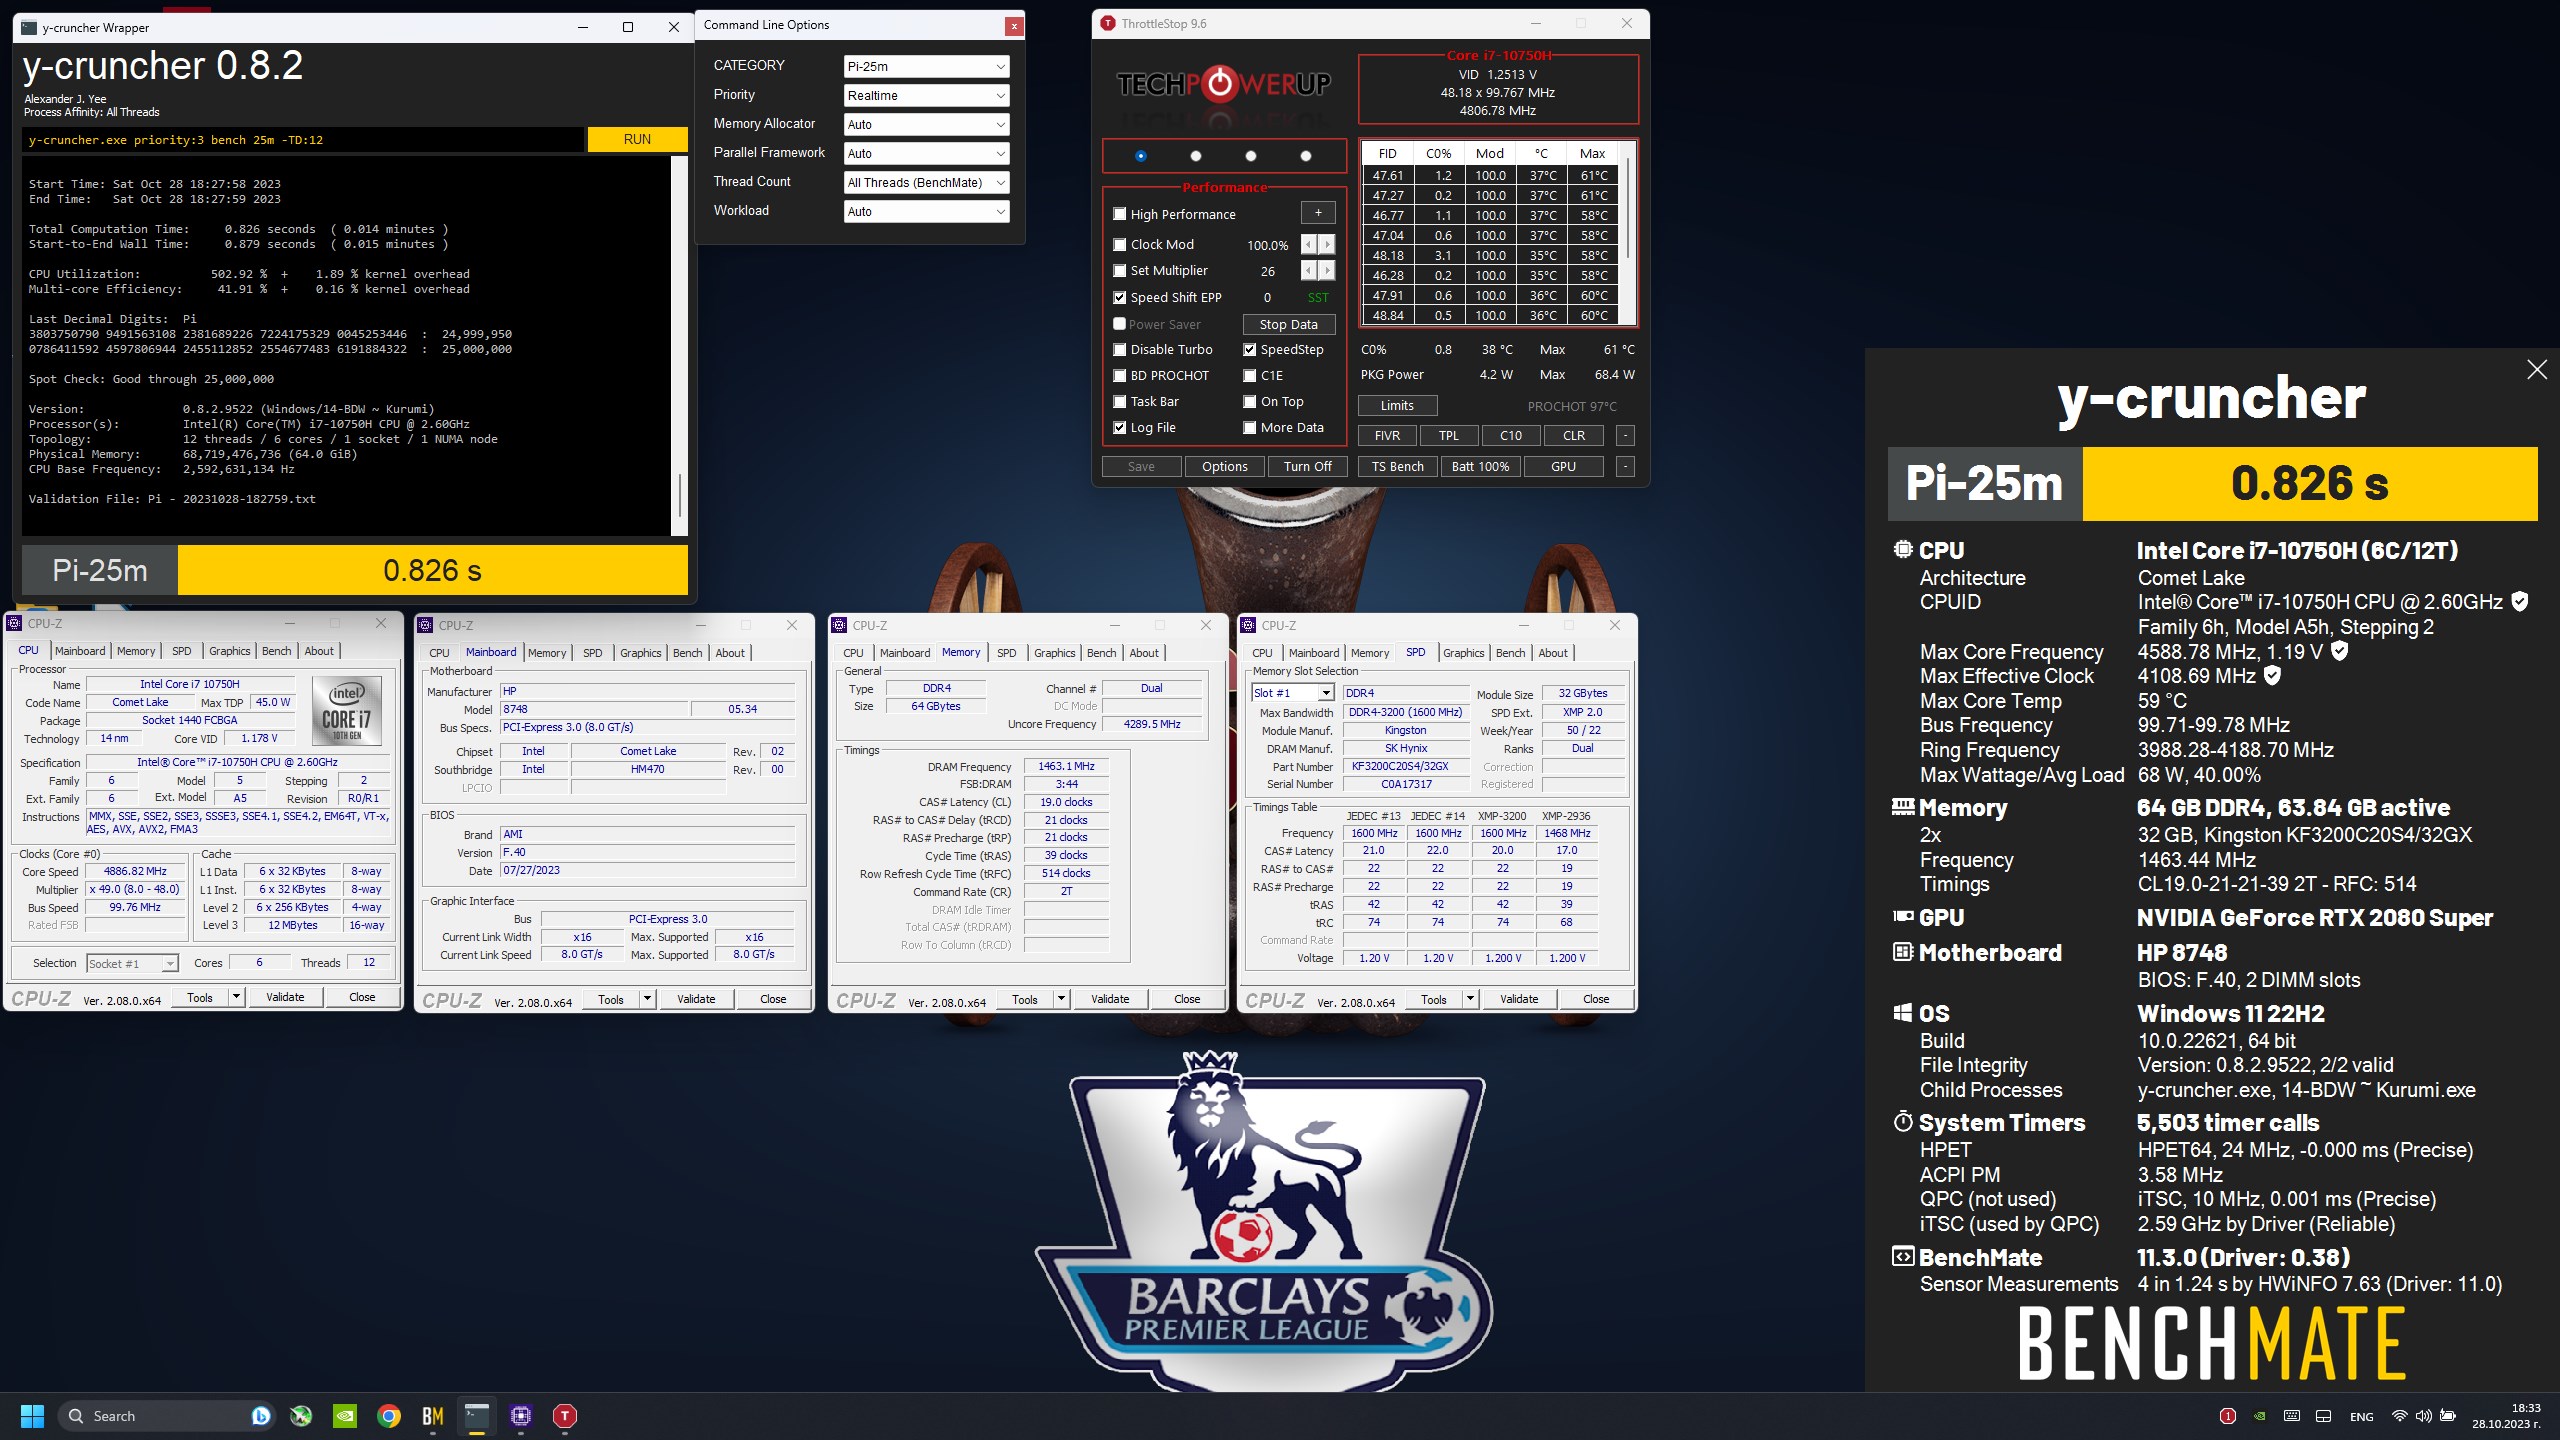Click ThrottleStop title bar icon
2560x1440 pixels.
[x=1108, y=23]
